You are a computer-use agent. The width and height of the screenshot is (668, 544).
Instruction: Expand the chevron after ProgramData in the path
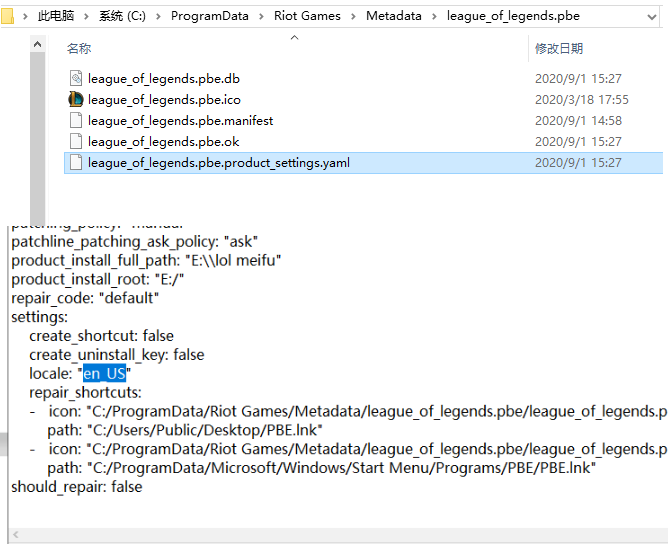[x=261, y=17]
